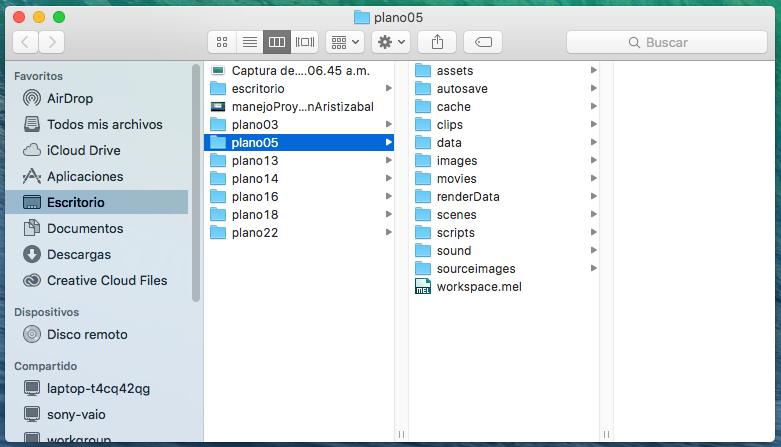Image resolution: width=781 pixels, height=447 pixels.
Task: Open AirDrop in the sidebar
Action: coord(97,99)
